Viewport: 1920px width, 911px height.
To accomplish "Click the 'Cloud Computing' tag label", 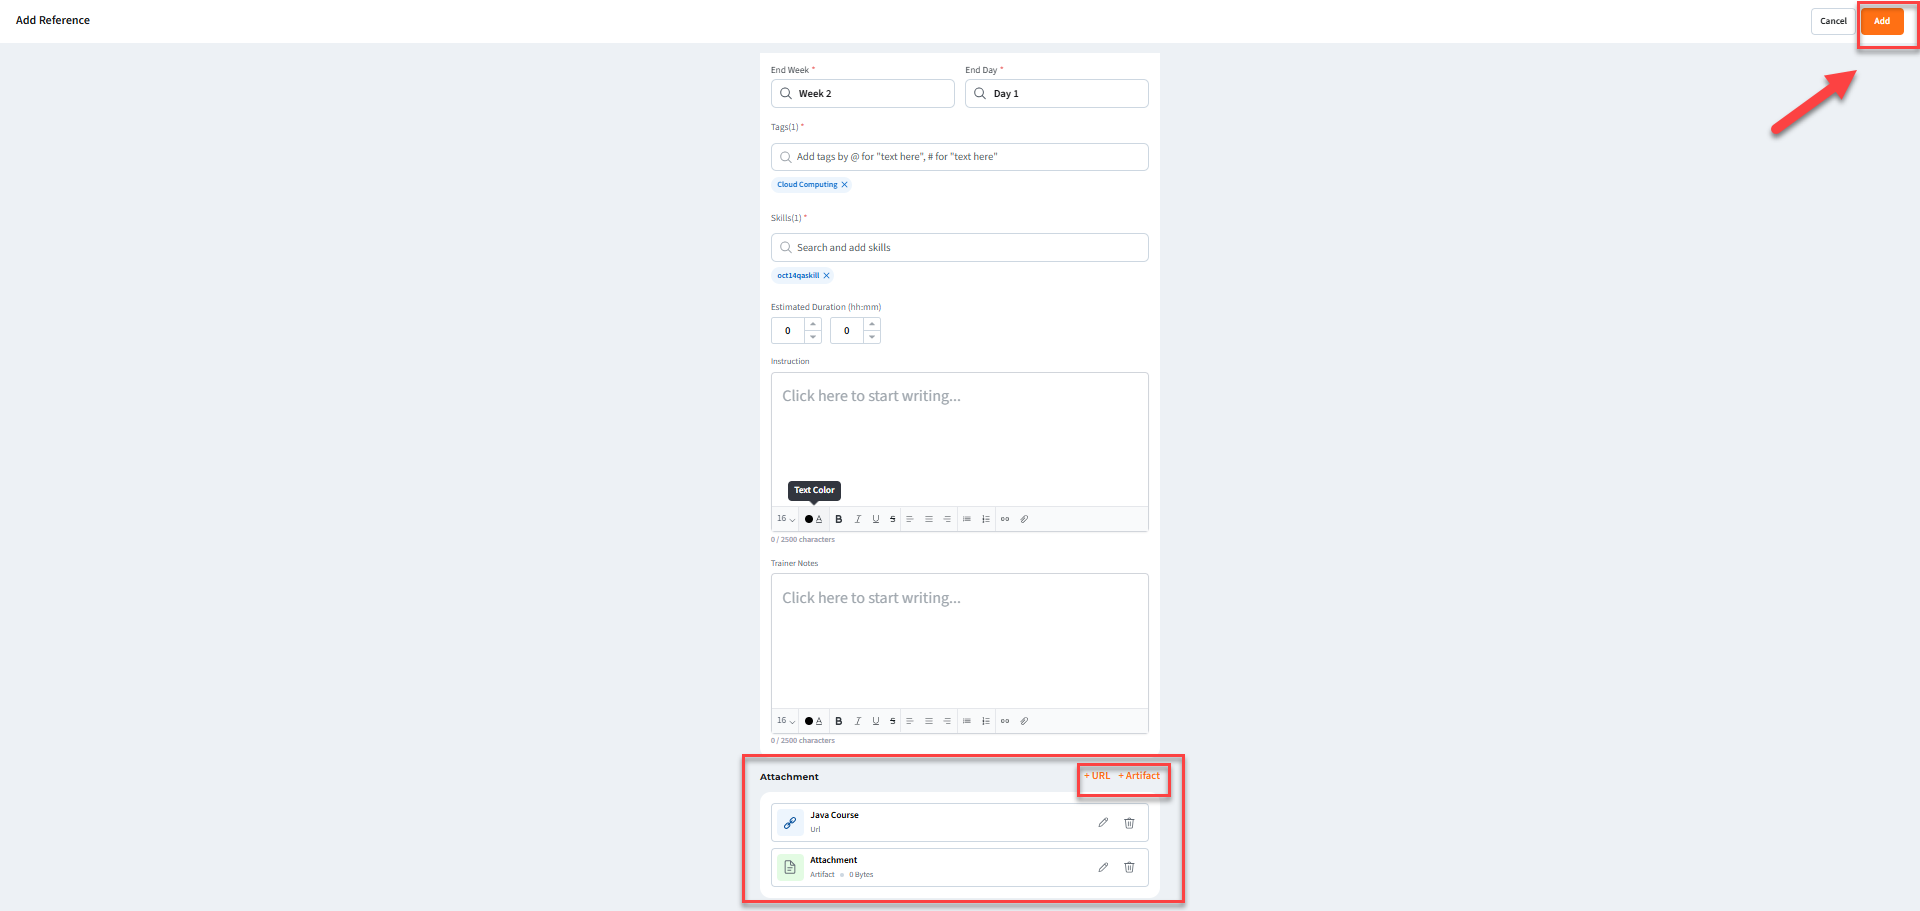I will point(807,185).
